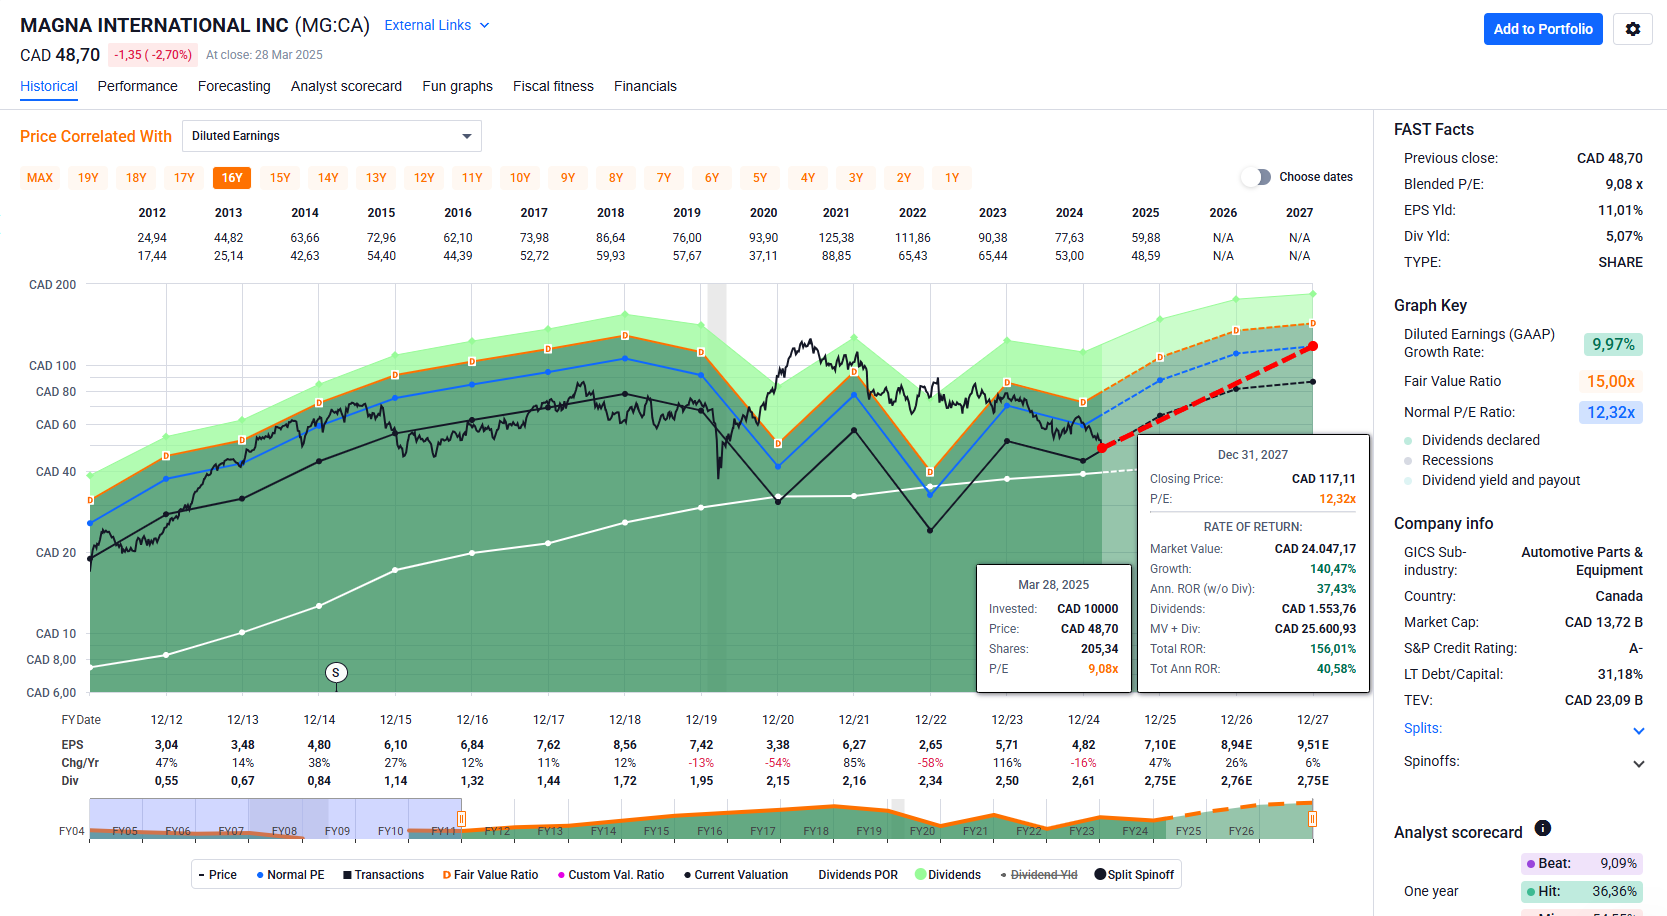Open the External Links dropdown
The height and width of the screenshot is (916, 1667).
tap(437, 25)
